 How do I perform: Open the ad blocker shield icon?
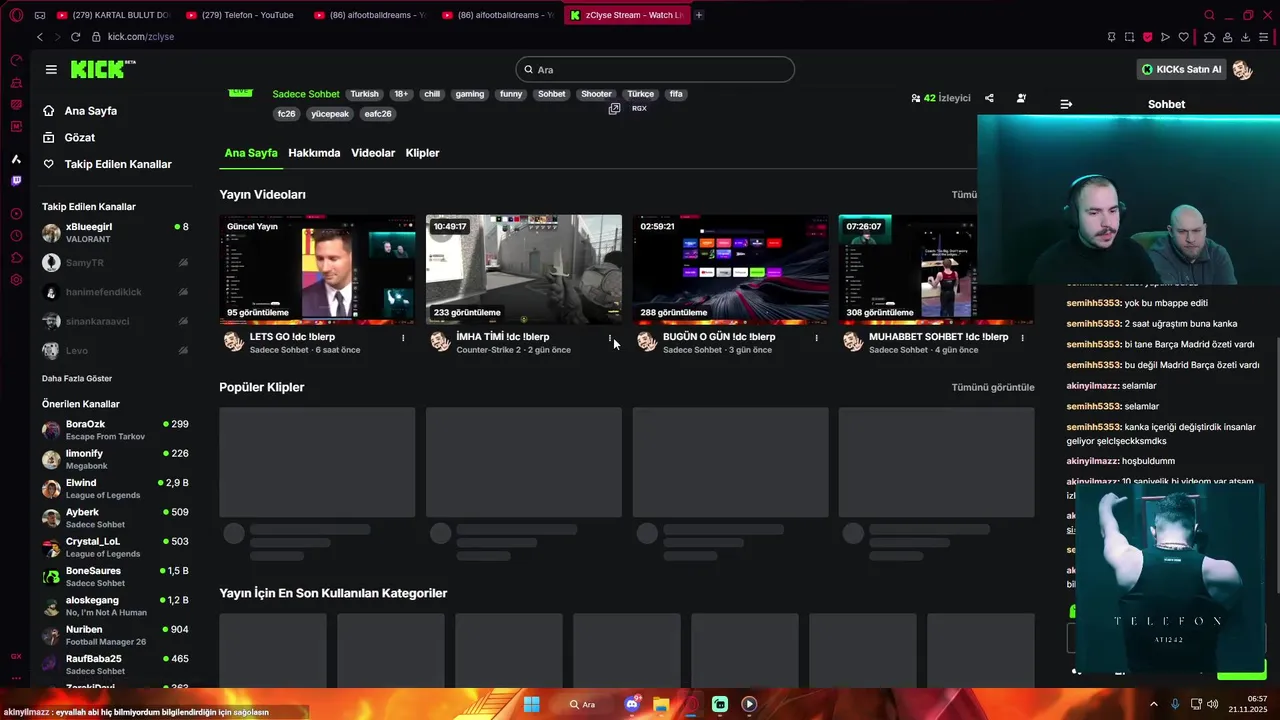pos(1147,37)
